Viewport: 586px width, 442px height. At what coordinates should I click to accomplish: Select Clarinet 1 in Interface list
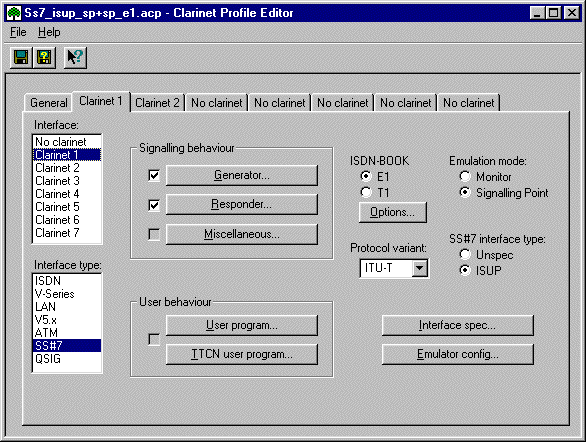pos(67,155)
